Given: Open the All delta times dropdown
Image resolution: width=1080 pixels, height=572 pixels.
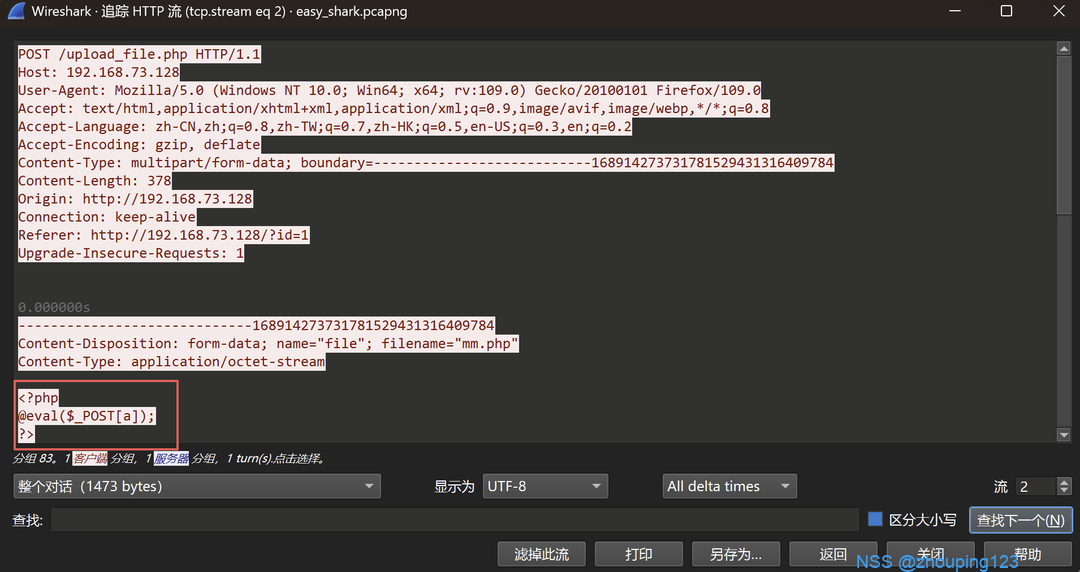Looking at the screenshot, I should [729, 486].
